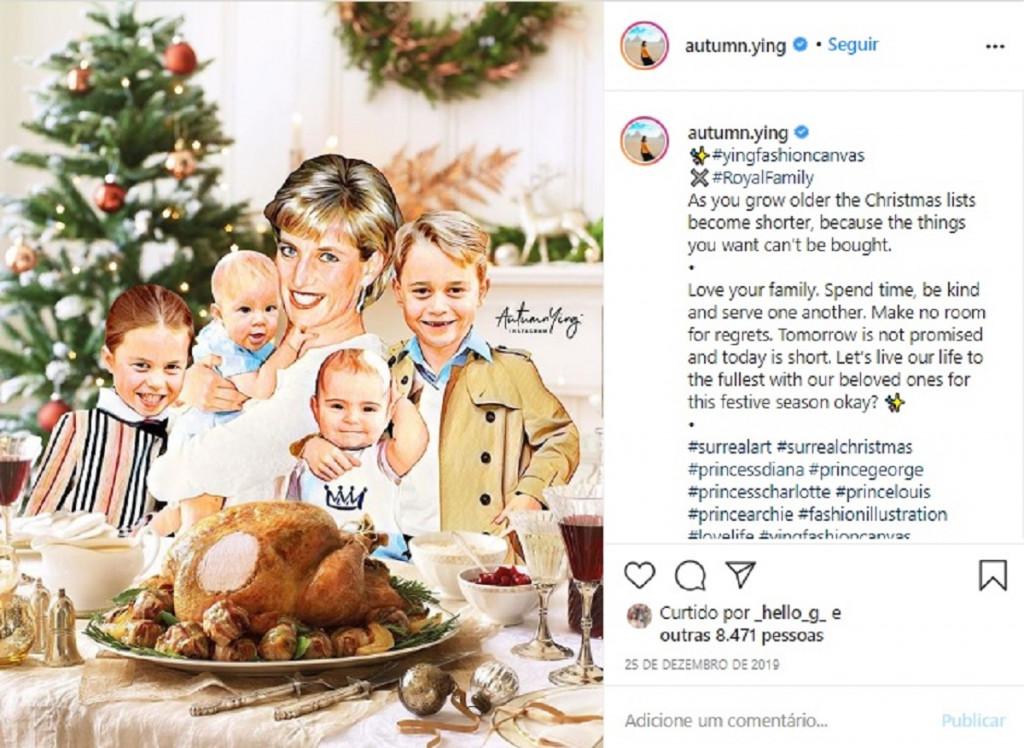Open the #princessdiana hashtag
This screenshot has width=1024, height=748.
pos(745,470)
